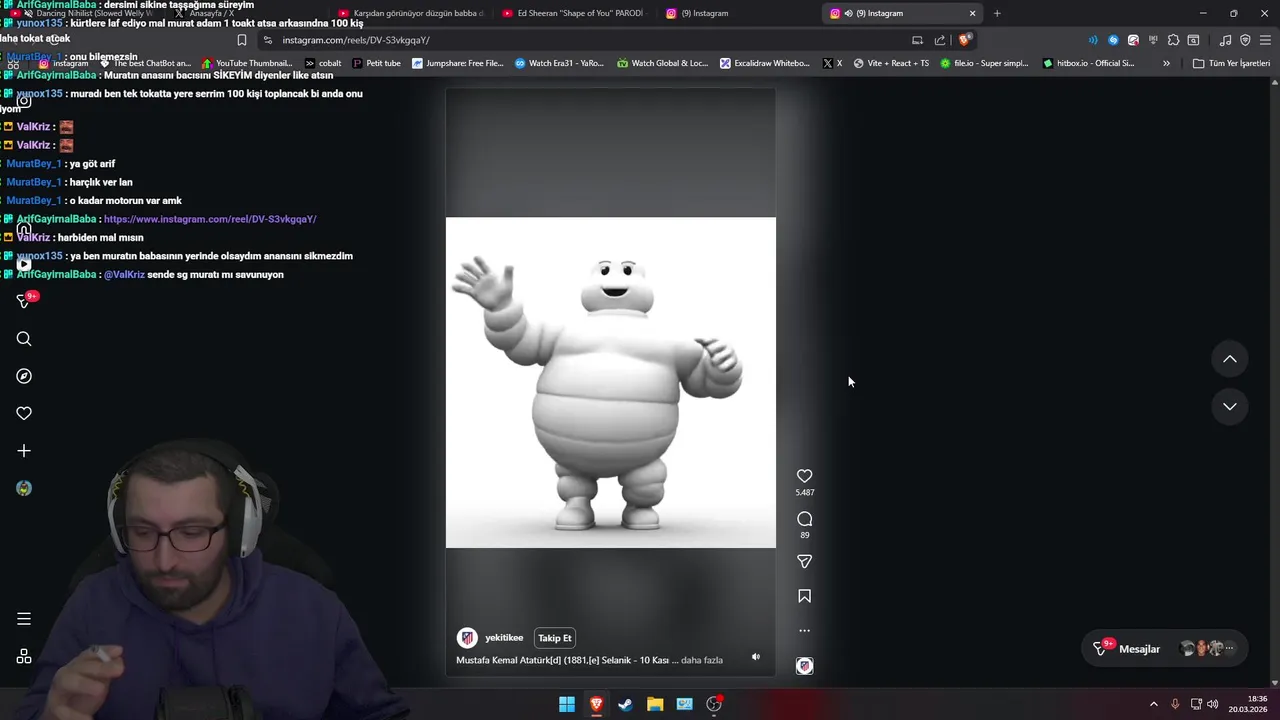
Task: Expand hidden bookmarks double chevron
Action: point(1166,63)
